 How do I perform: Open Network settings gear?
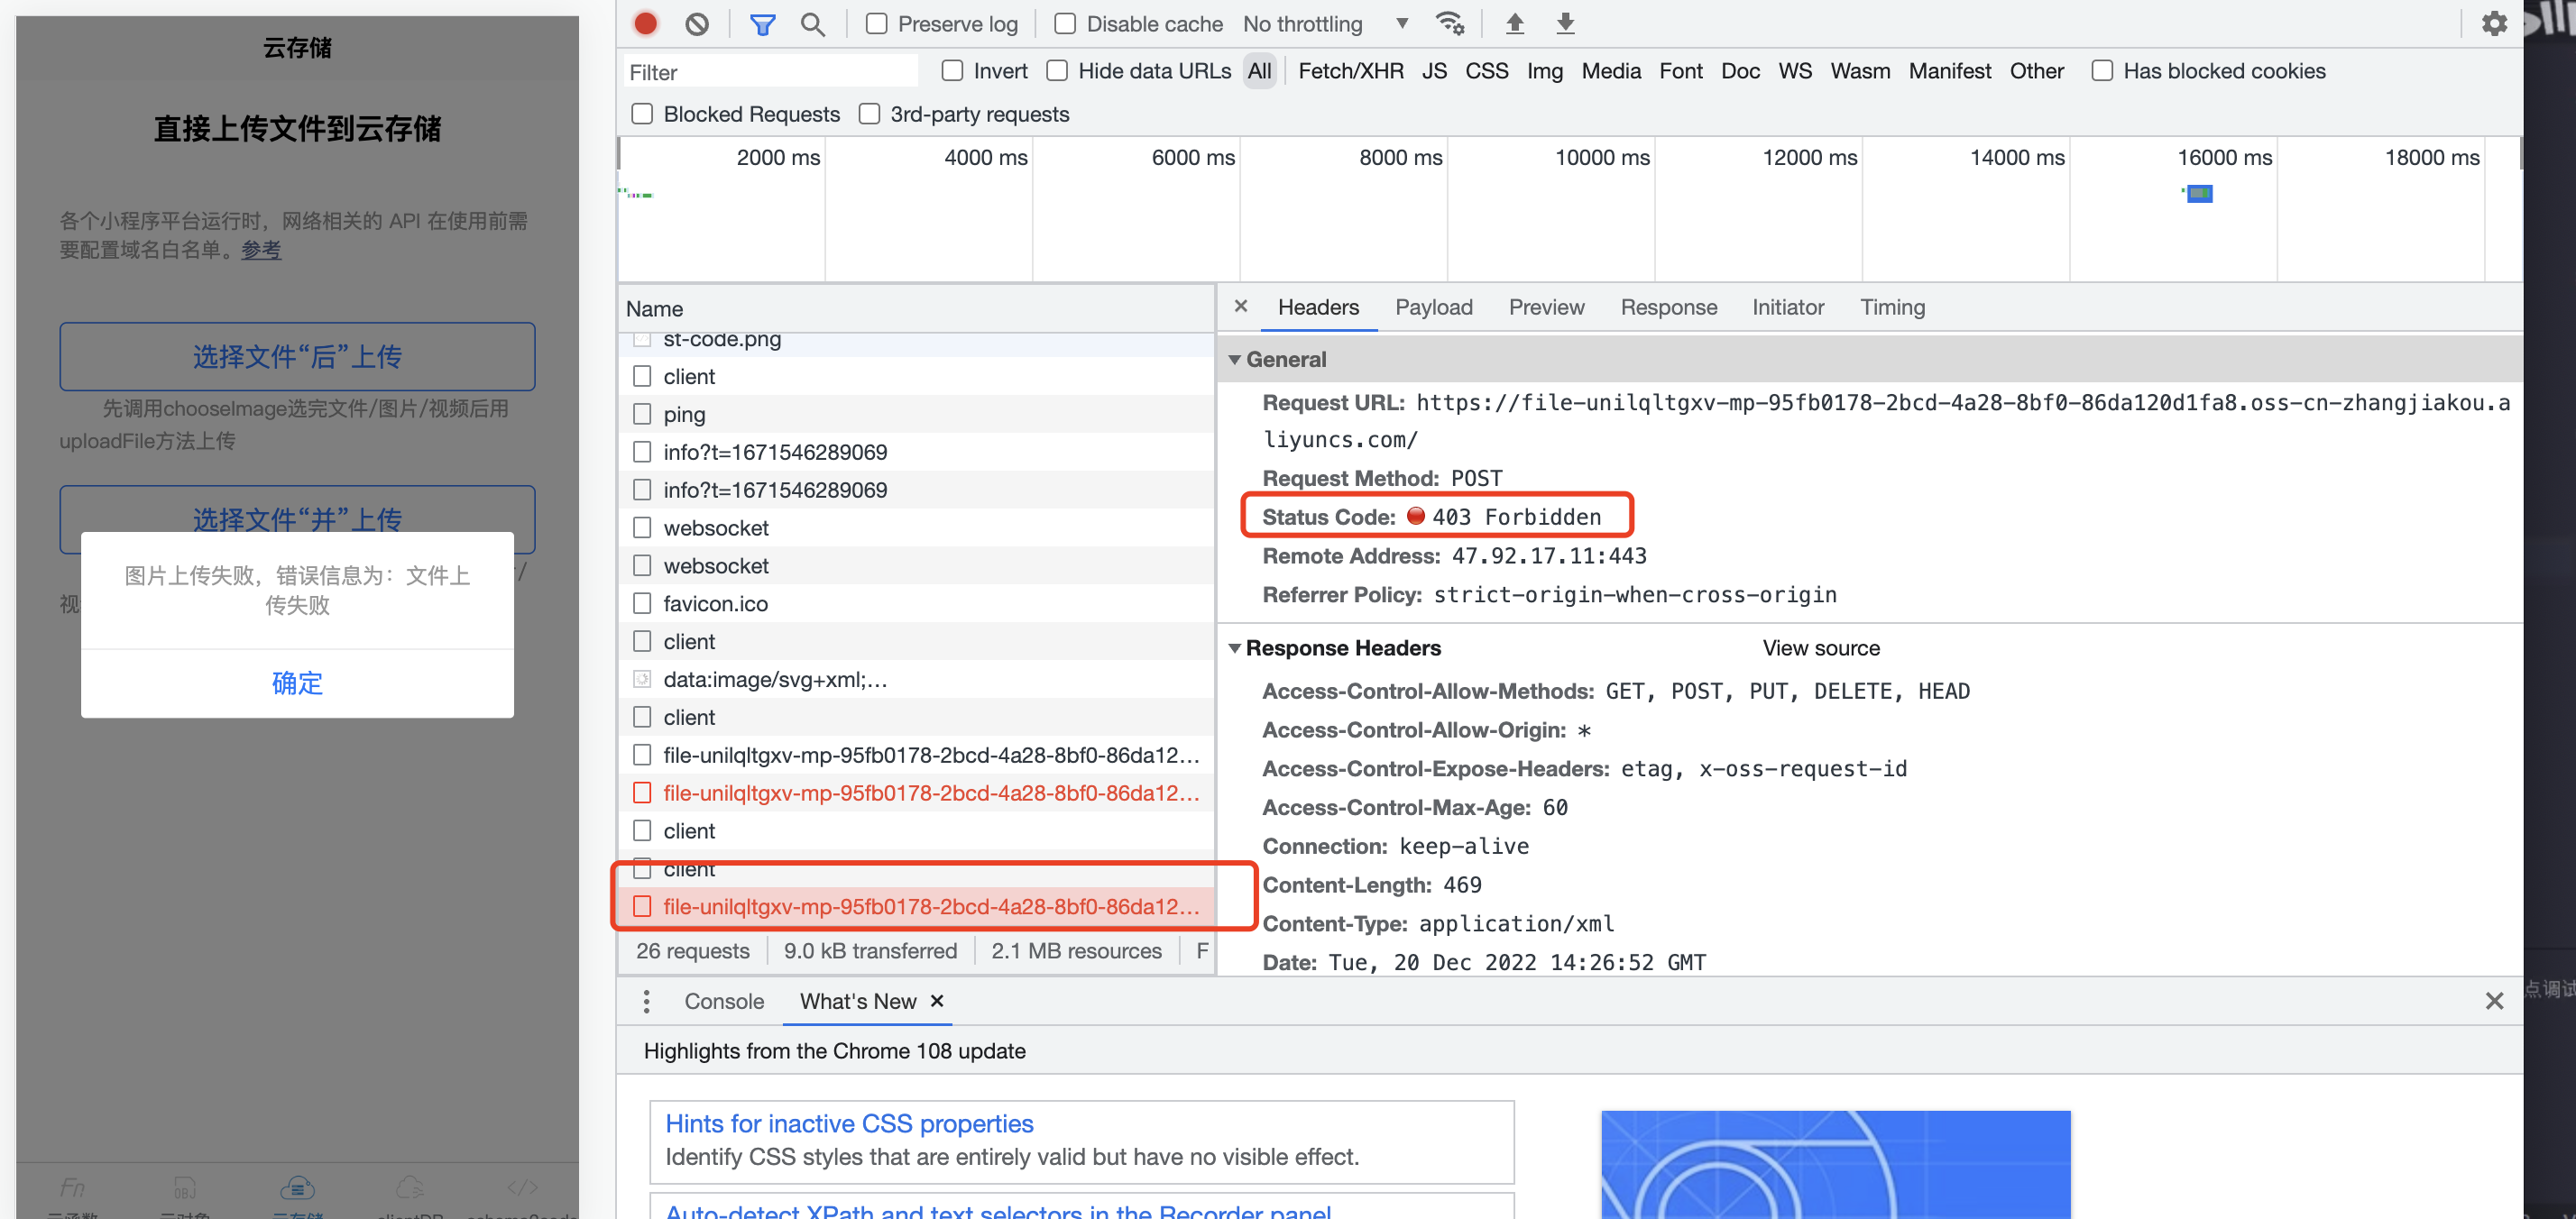(x=2494, y=24)
